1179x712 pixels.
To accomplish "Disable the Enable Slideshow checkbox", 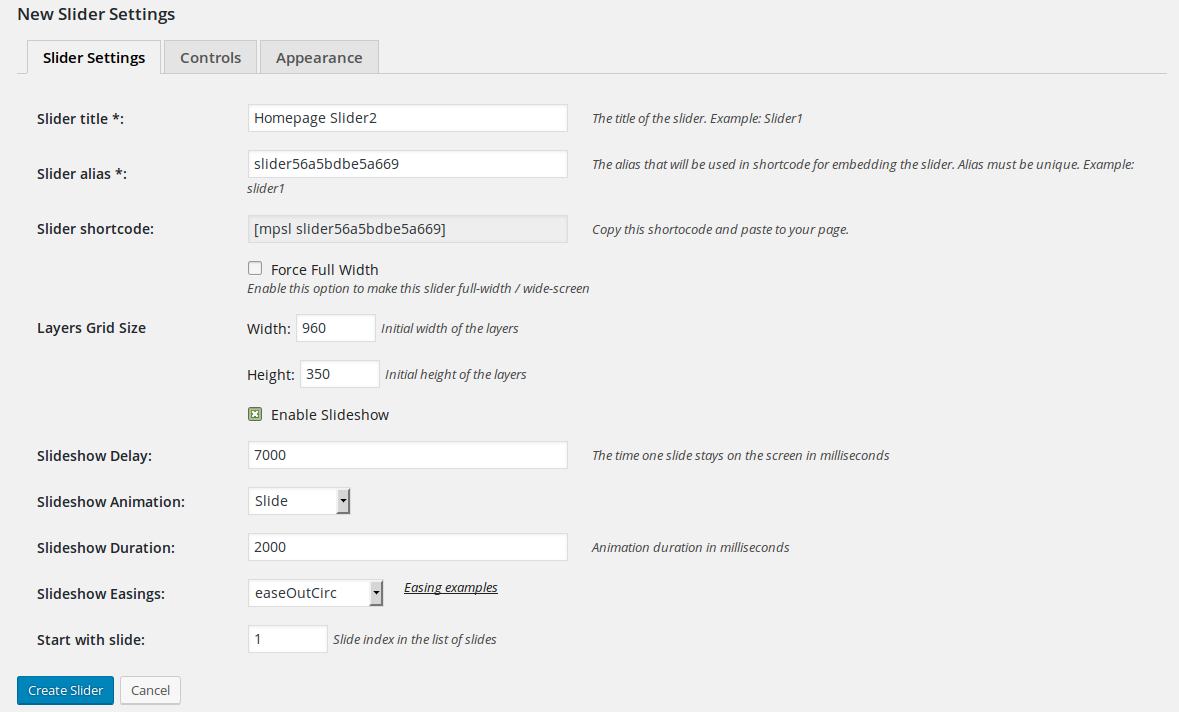I will click(x=255, y=413).
